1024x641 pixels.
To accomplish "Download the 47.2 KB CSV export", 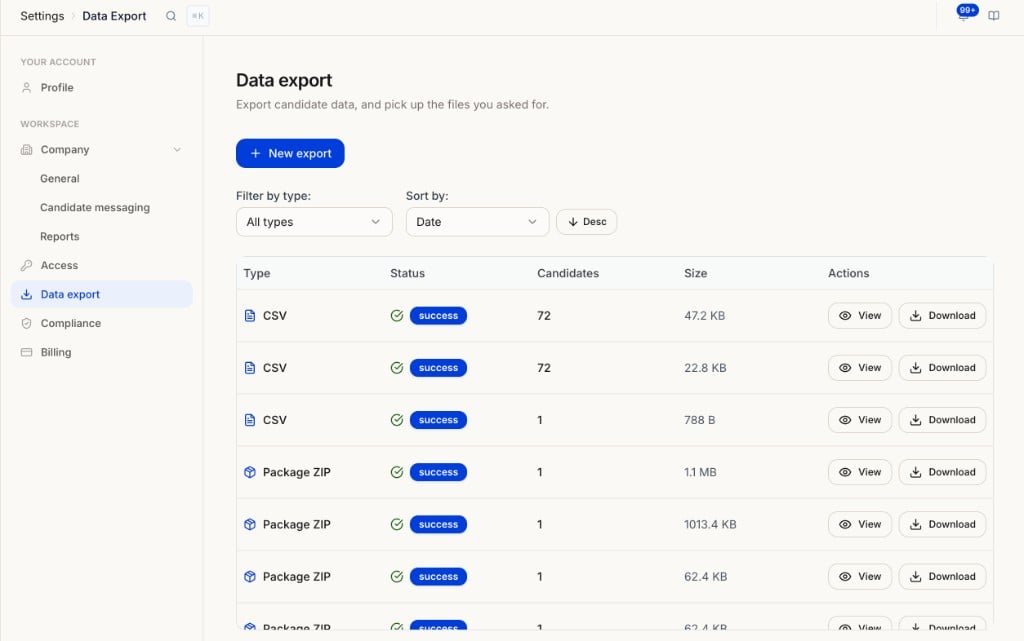I will tap(942, 316).
